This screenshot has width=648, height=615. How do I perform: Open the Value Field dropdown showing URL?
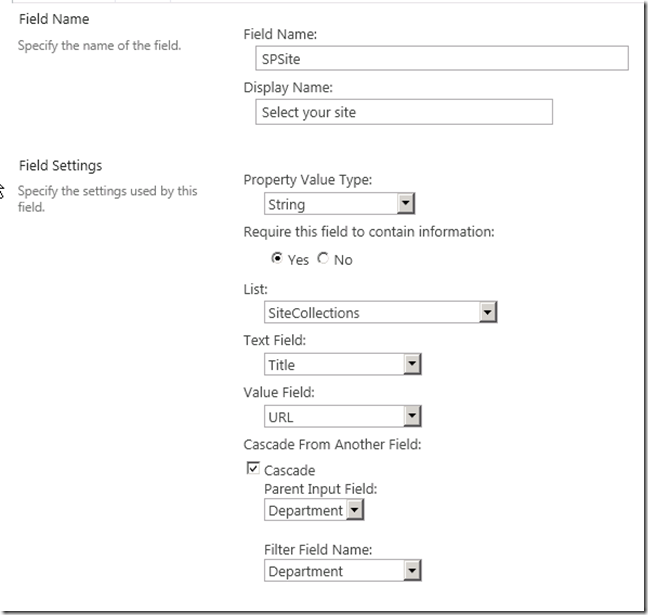coord(412,416)
